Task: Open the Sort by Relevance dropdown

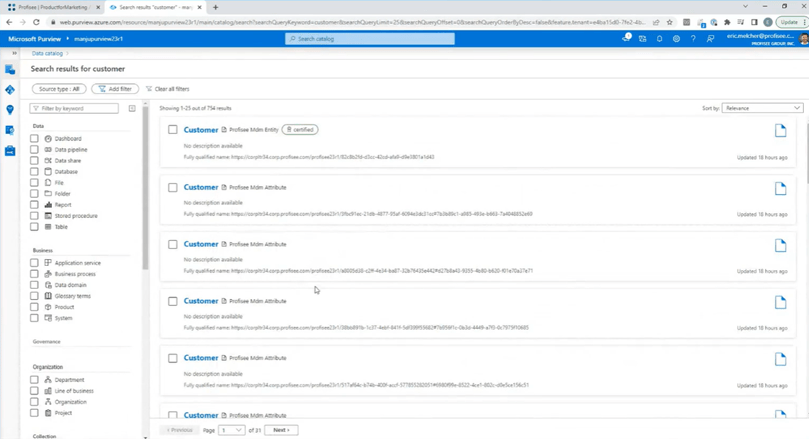Action: [x=762, y=108]
